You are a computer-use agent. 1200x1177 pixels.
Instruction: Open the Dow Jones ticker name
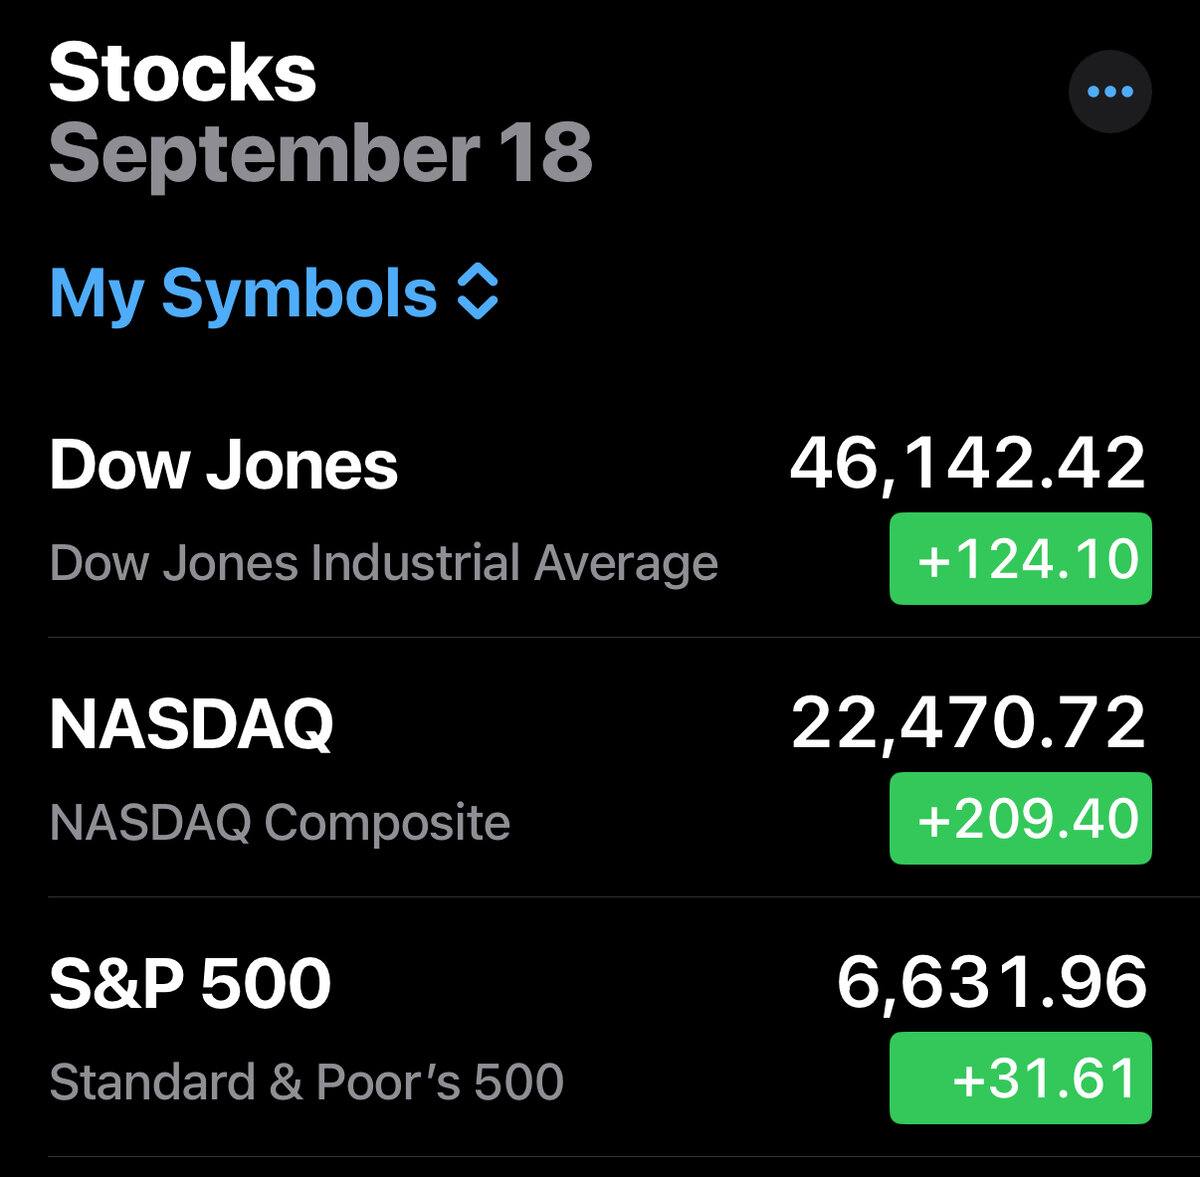pos(223,466)
